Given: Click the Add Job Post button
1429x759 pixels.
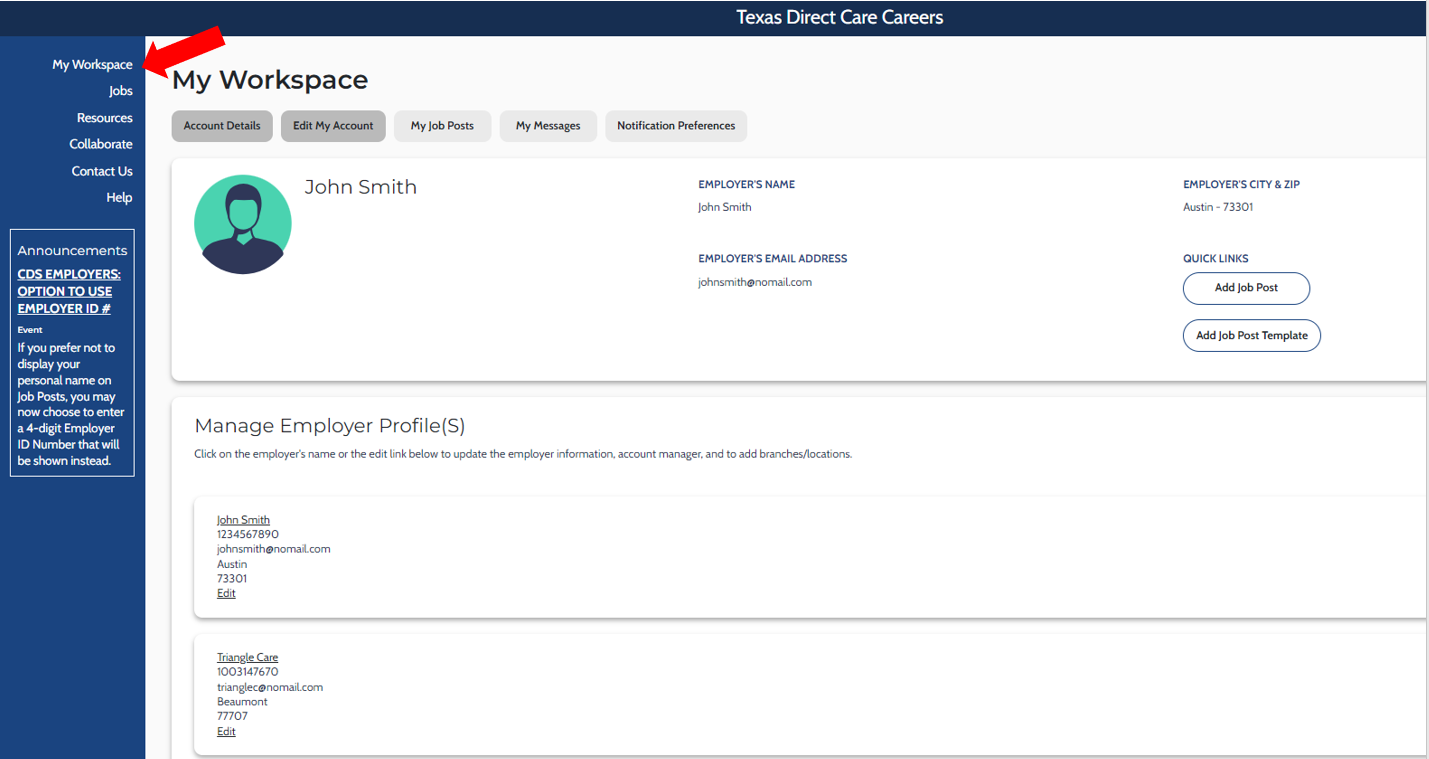Looking at the screenshot, I should [x=1246, y=288].
